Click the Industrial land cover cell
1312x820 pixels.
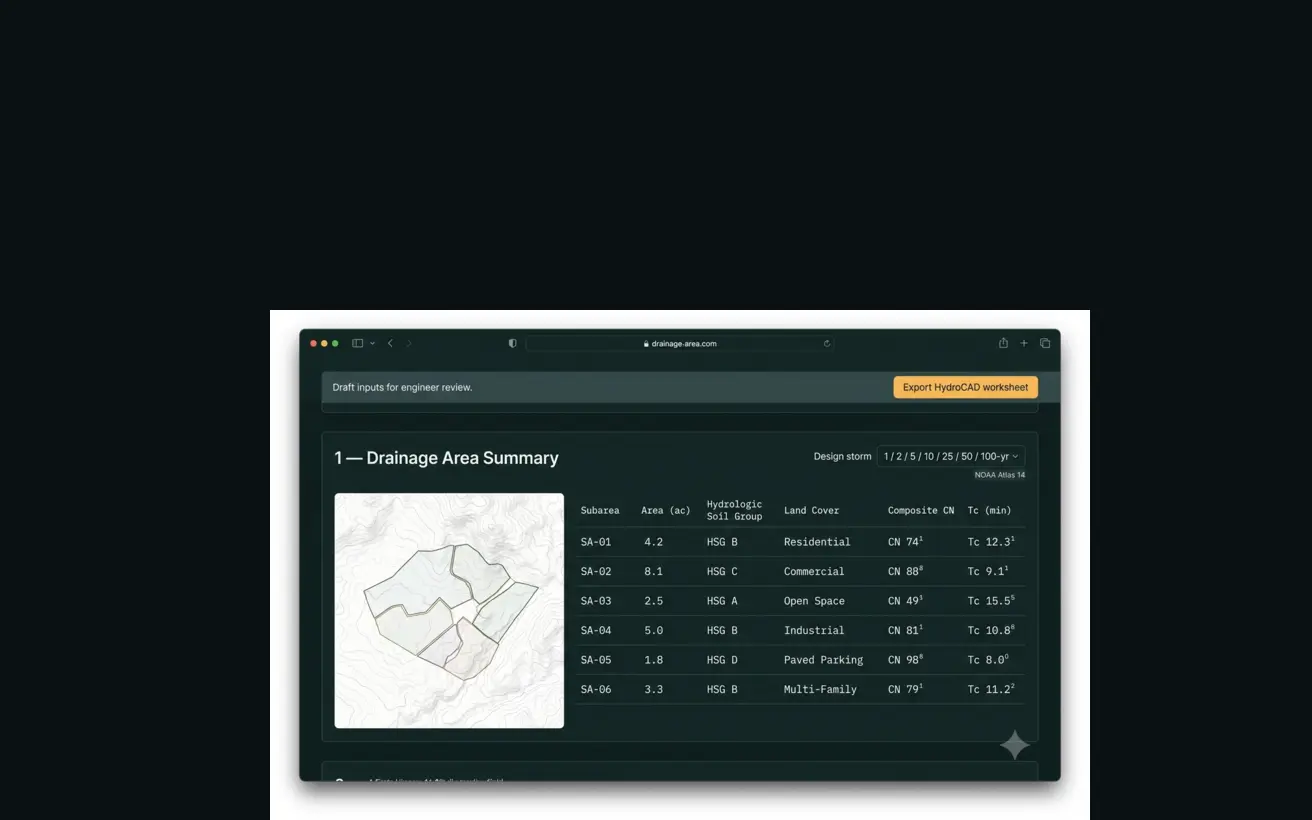point(814,630)
